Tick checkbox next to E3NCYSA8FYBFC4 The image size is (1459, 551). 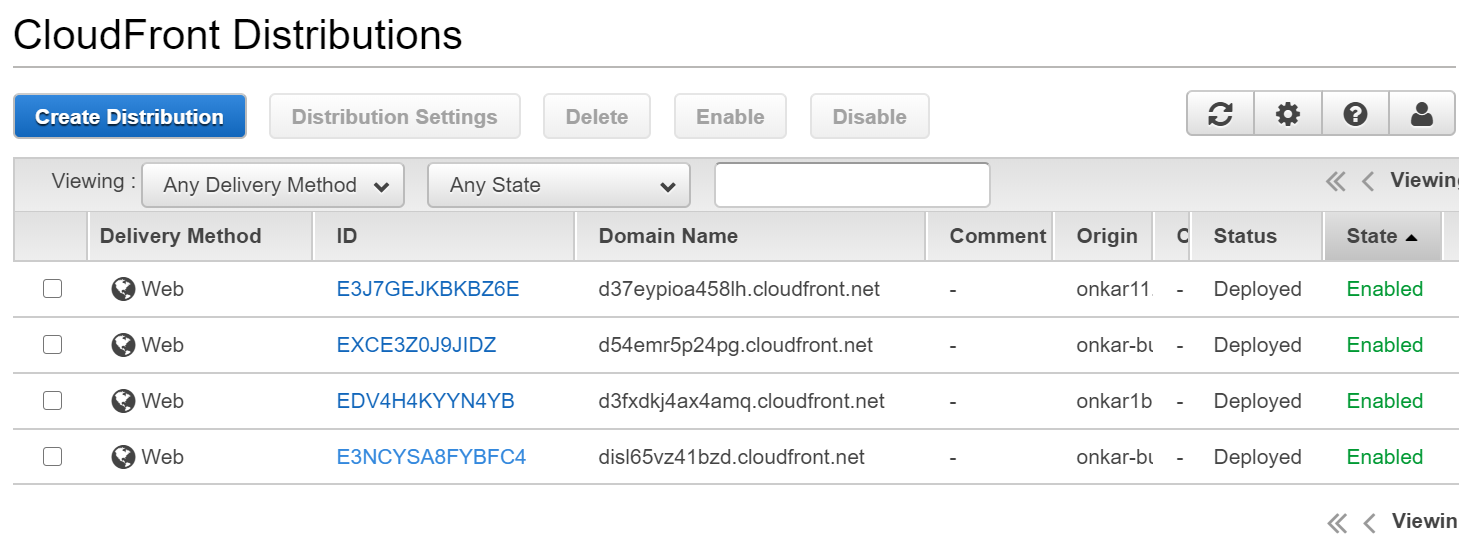tap(52, 457)
